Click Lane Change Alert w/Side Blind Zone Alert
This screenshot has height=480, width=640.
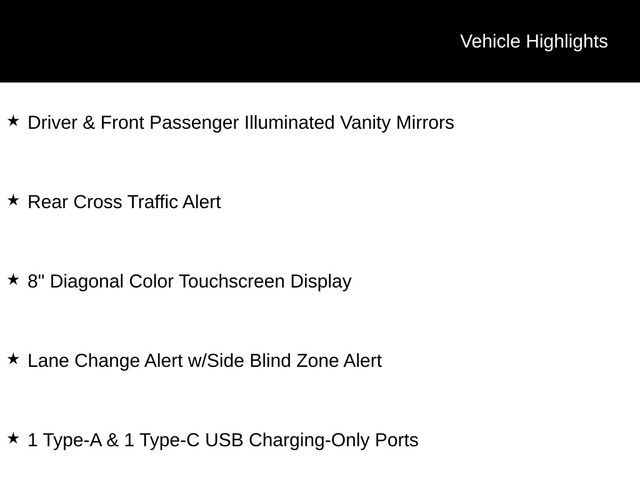204,360
